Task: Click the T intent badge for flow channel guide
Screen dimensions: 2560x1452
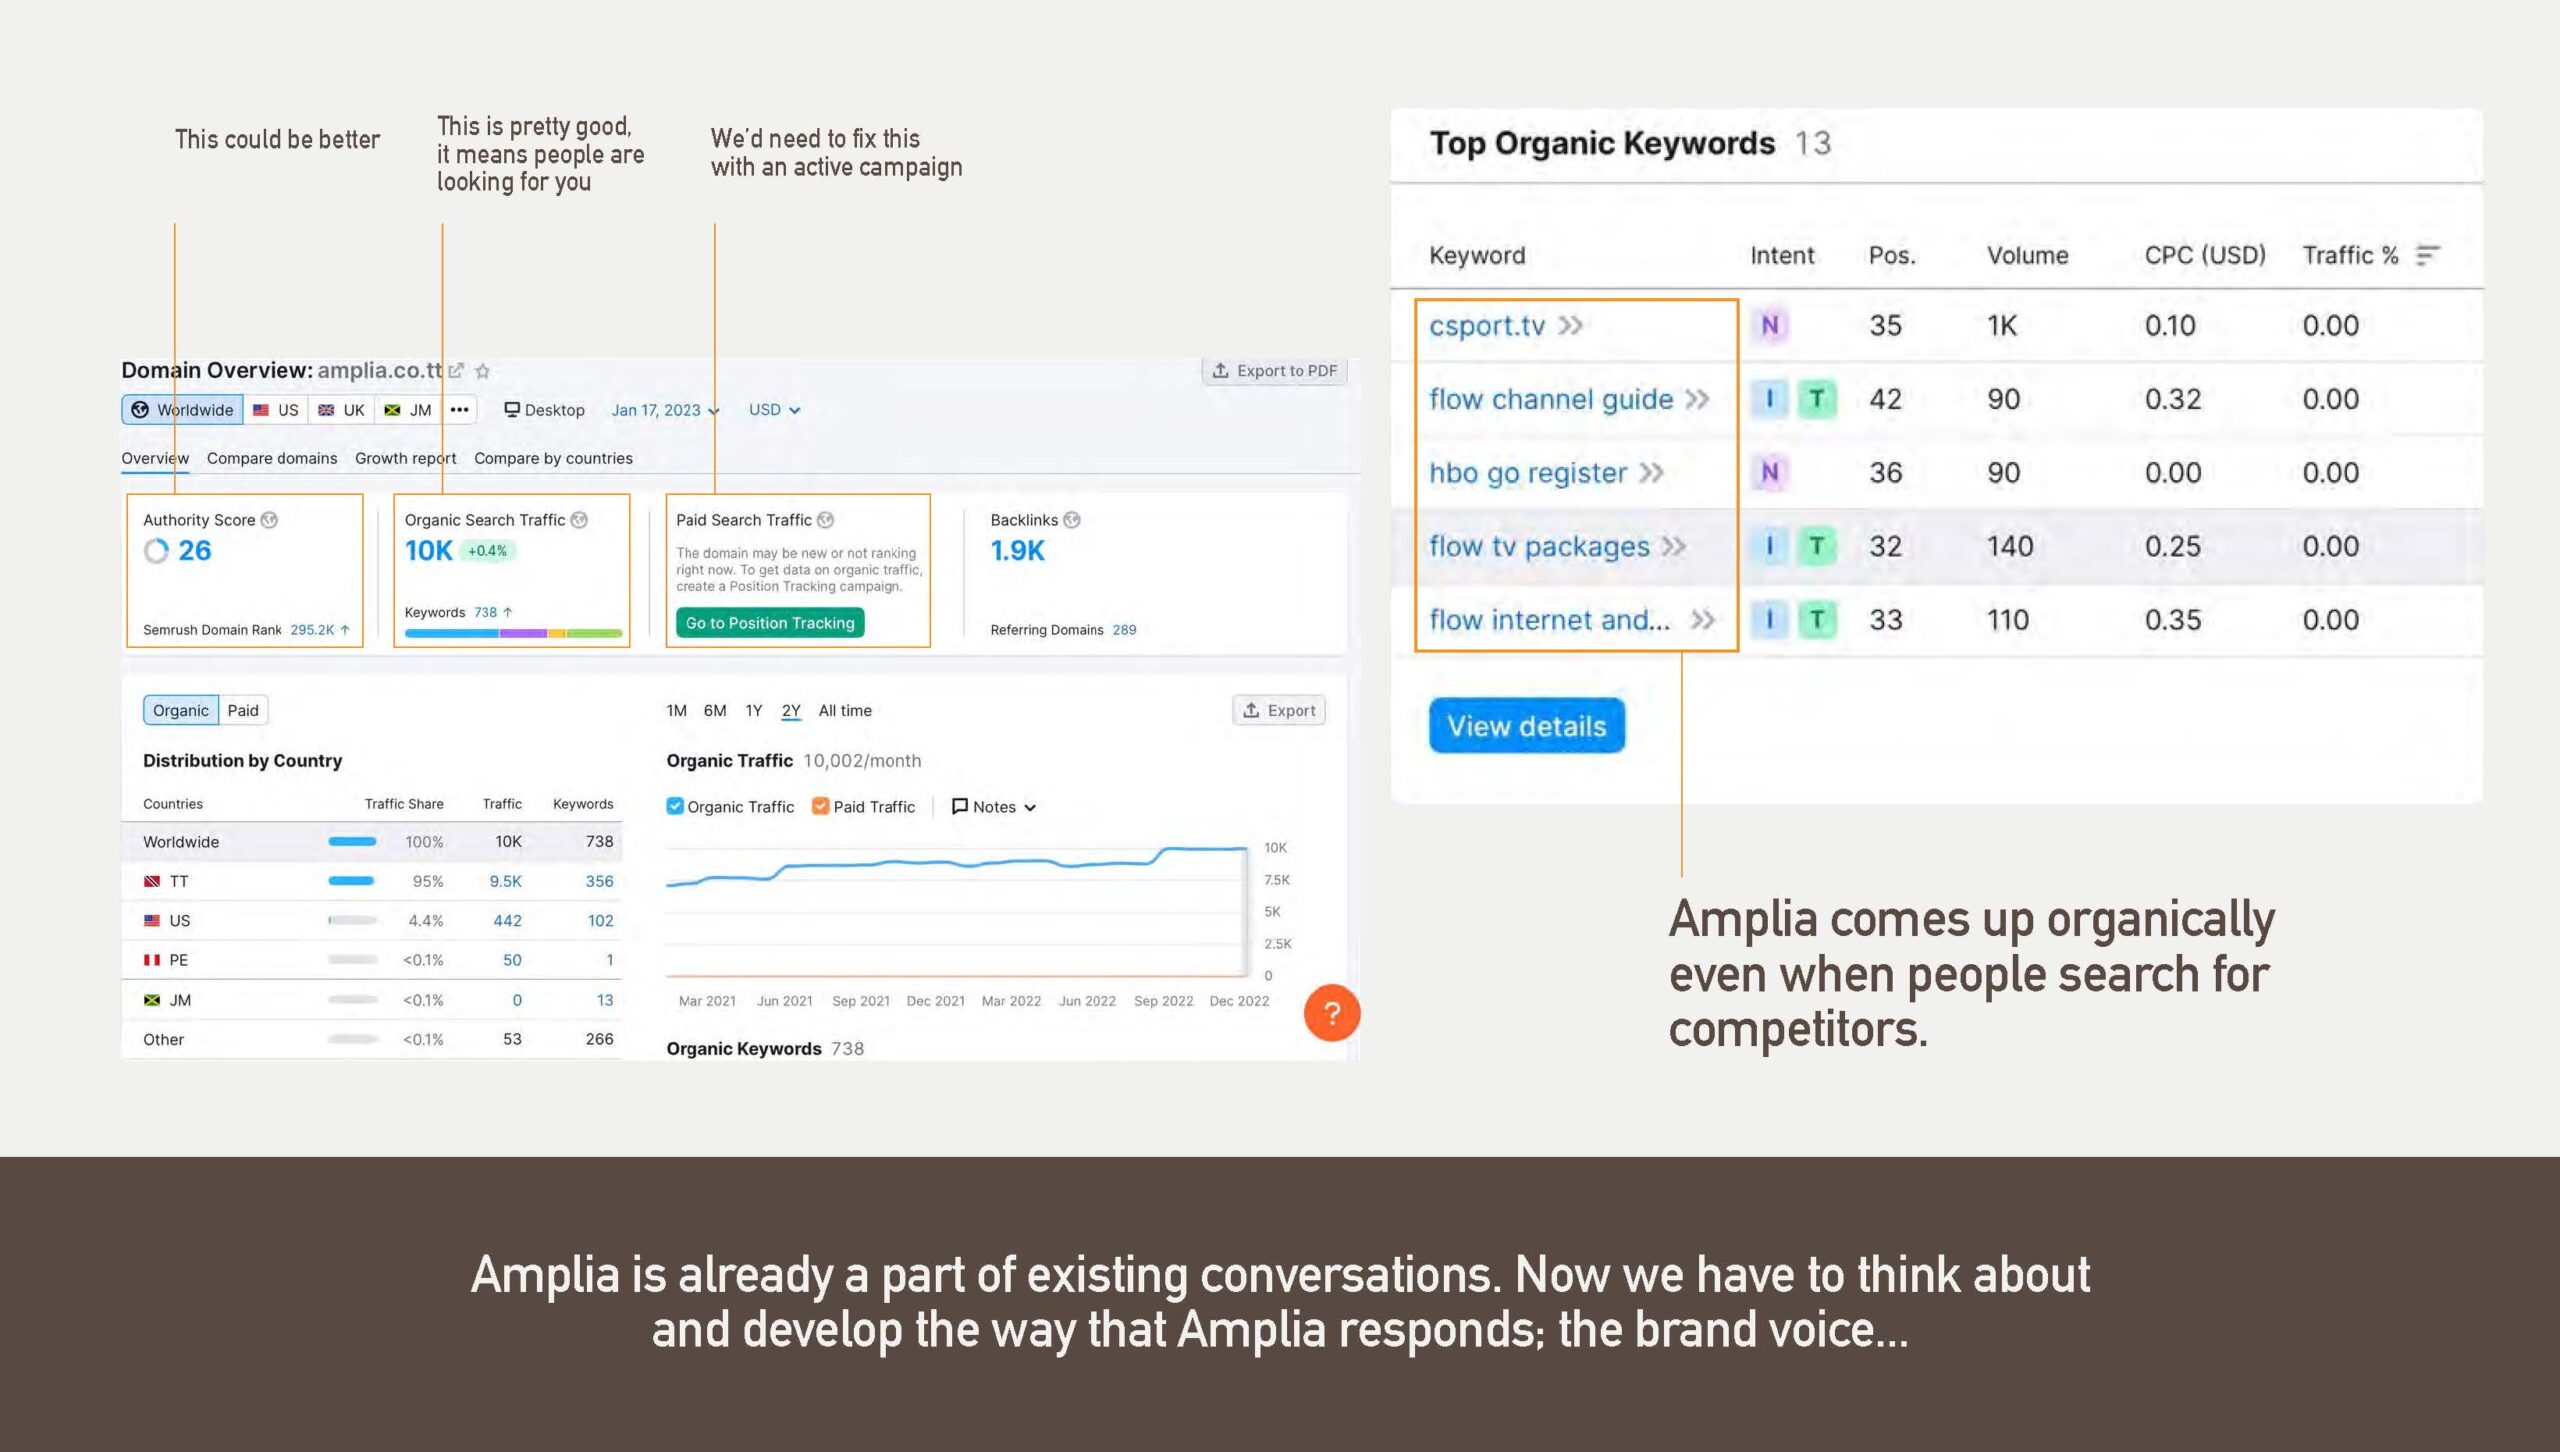Action: pyautogui.click(x=1816, y=399)
